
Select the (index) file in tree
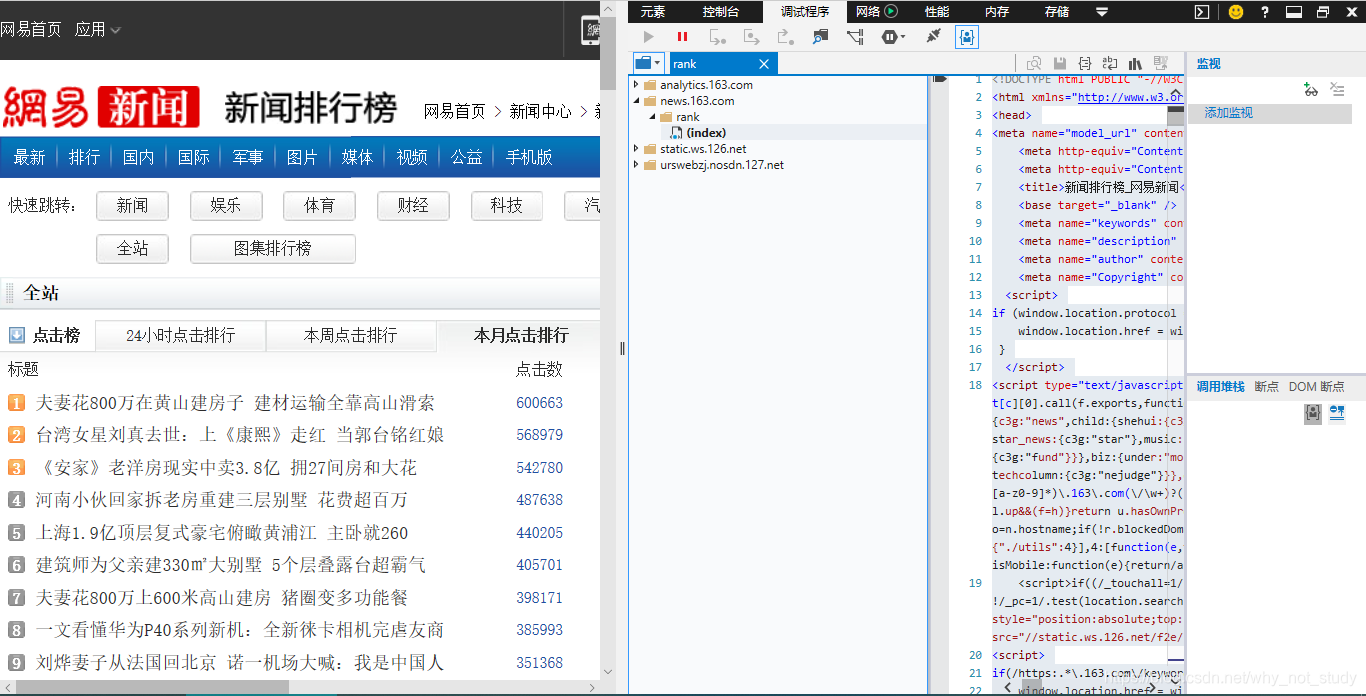706,133
